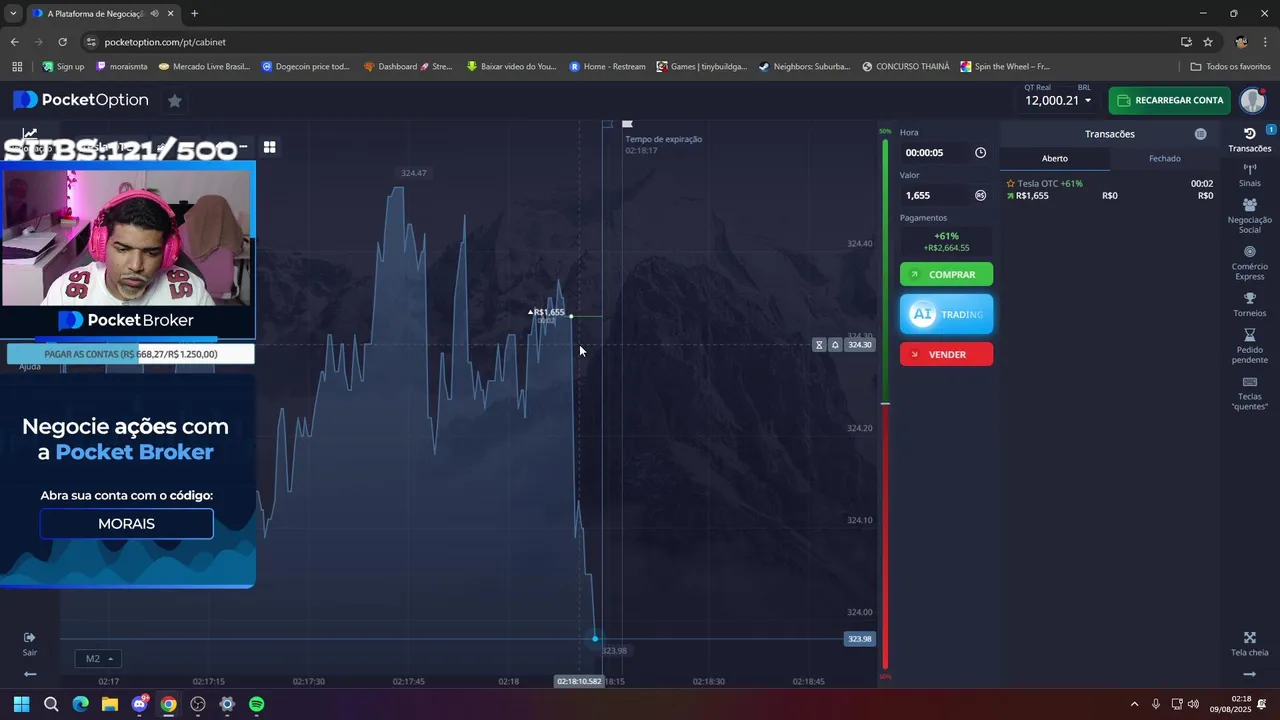Click the COMPRAR buy button
The image size is (1280, 720).
946,274
